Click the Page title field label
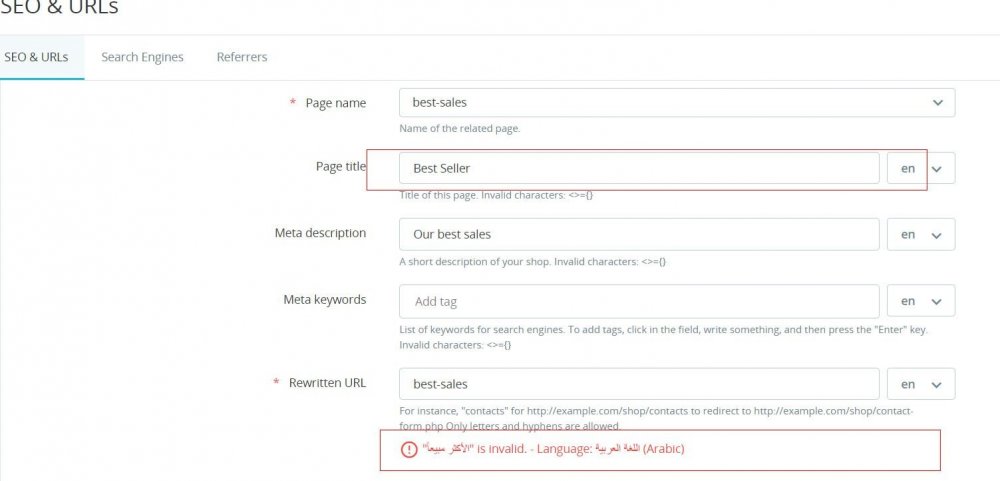 click(x=340, y=167)
